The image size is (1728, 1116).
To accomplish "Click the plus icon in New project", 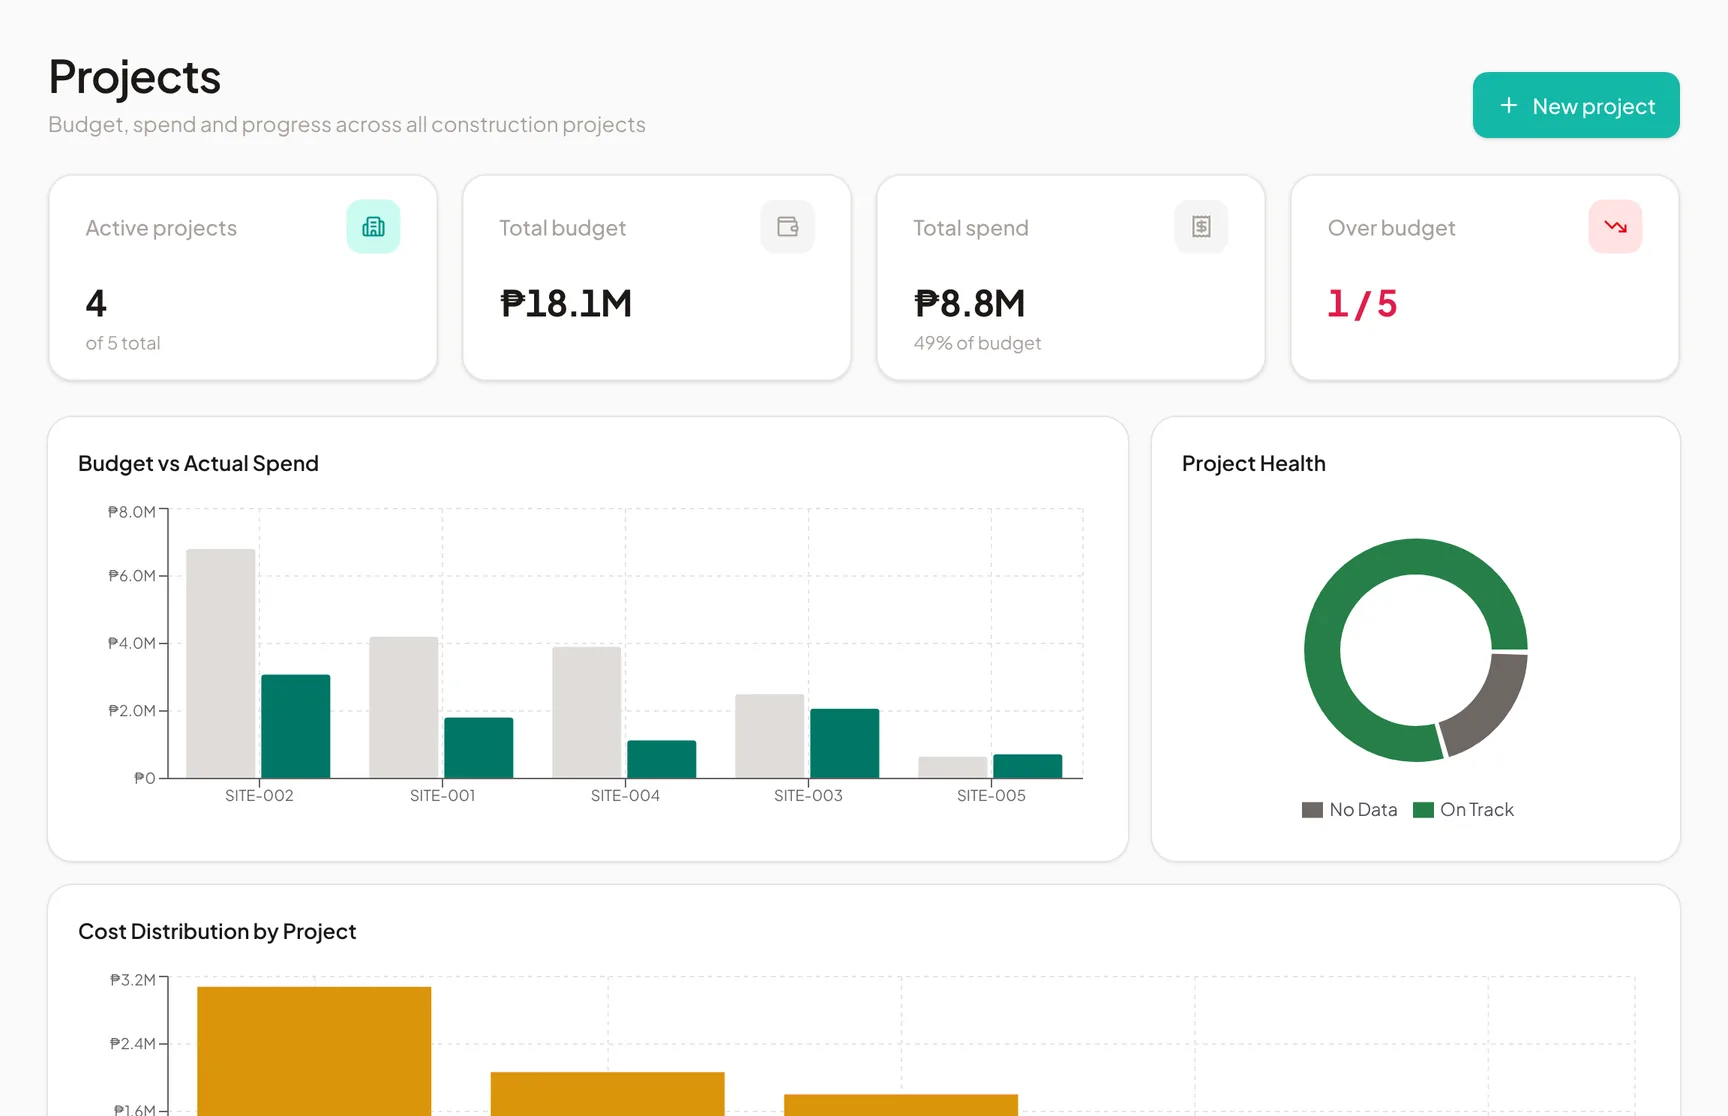I will click(x=1509, y=105).
